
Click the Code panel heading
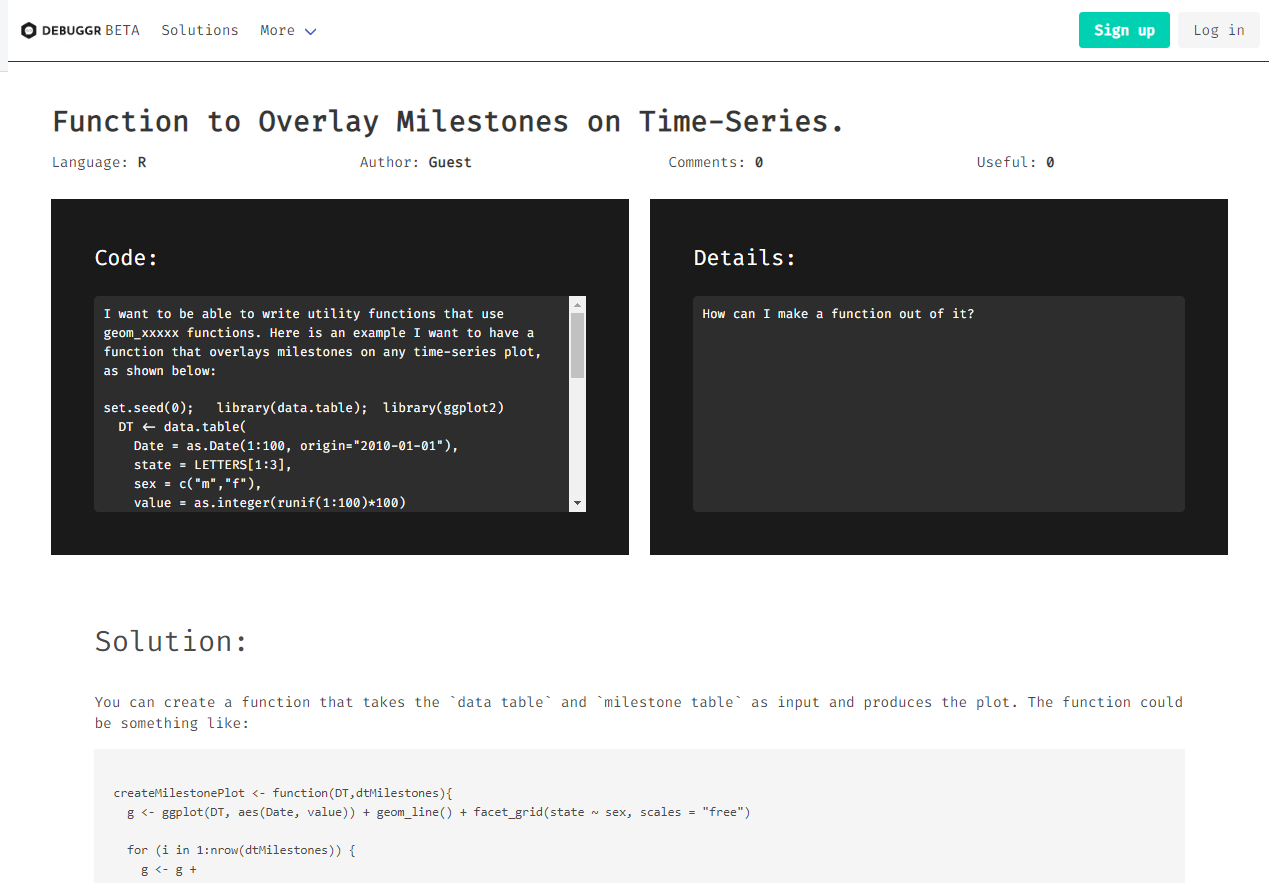(x=126, y=257)
